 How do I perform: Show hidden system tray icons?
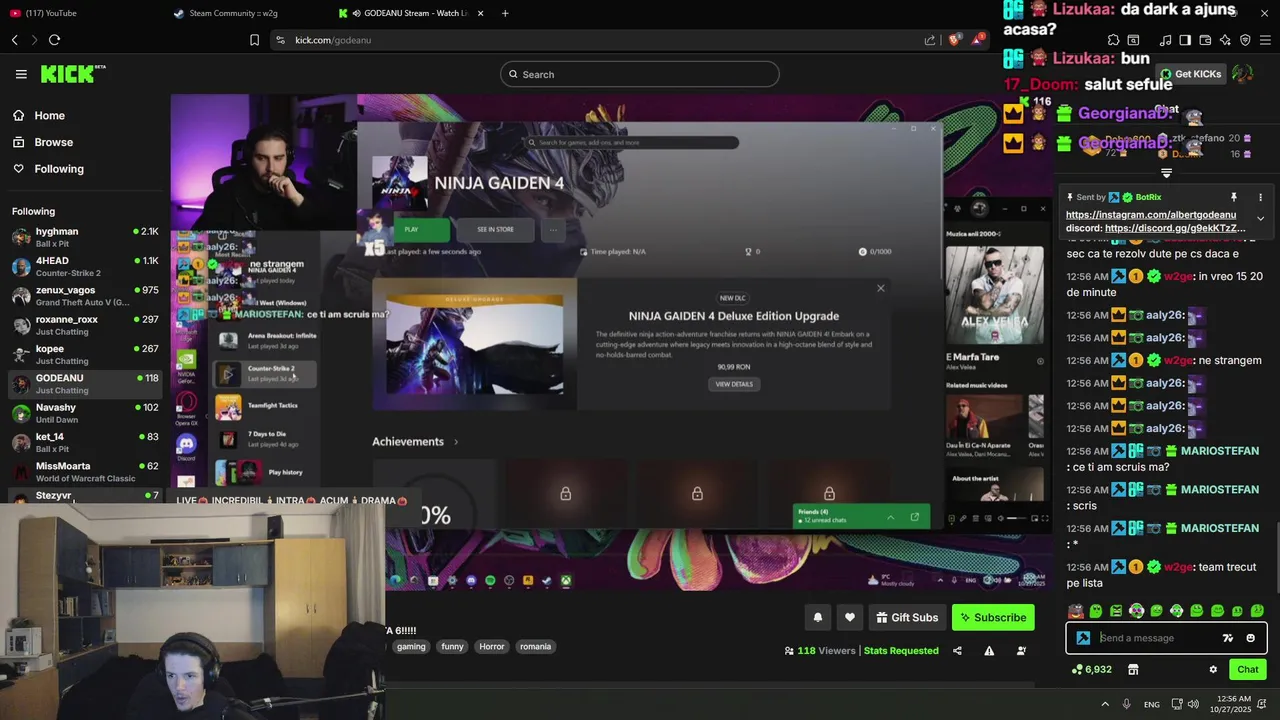click(x=1106, y=704)
